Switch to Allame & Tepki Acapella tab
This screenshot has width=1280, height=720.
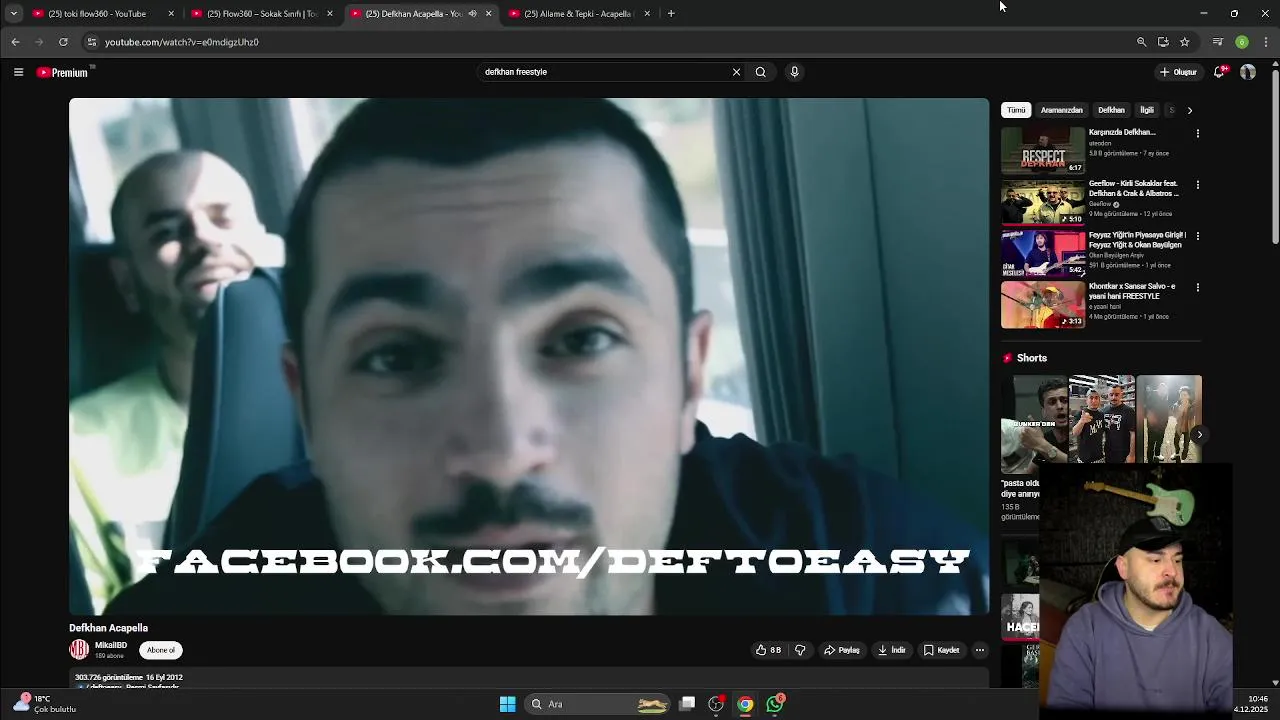[578, 14]
